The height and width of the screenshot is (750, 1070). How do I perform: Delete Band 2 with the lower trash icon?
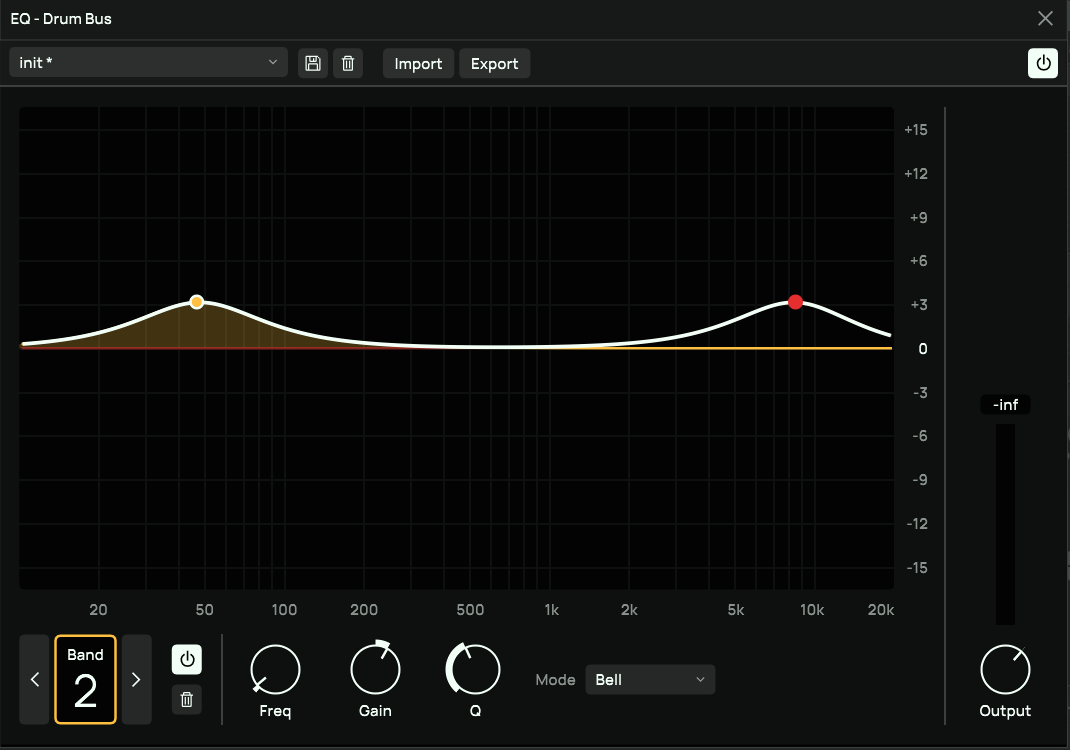[x=186, y=700]
